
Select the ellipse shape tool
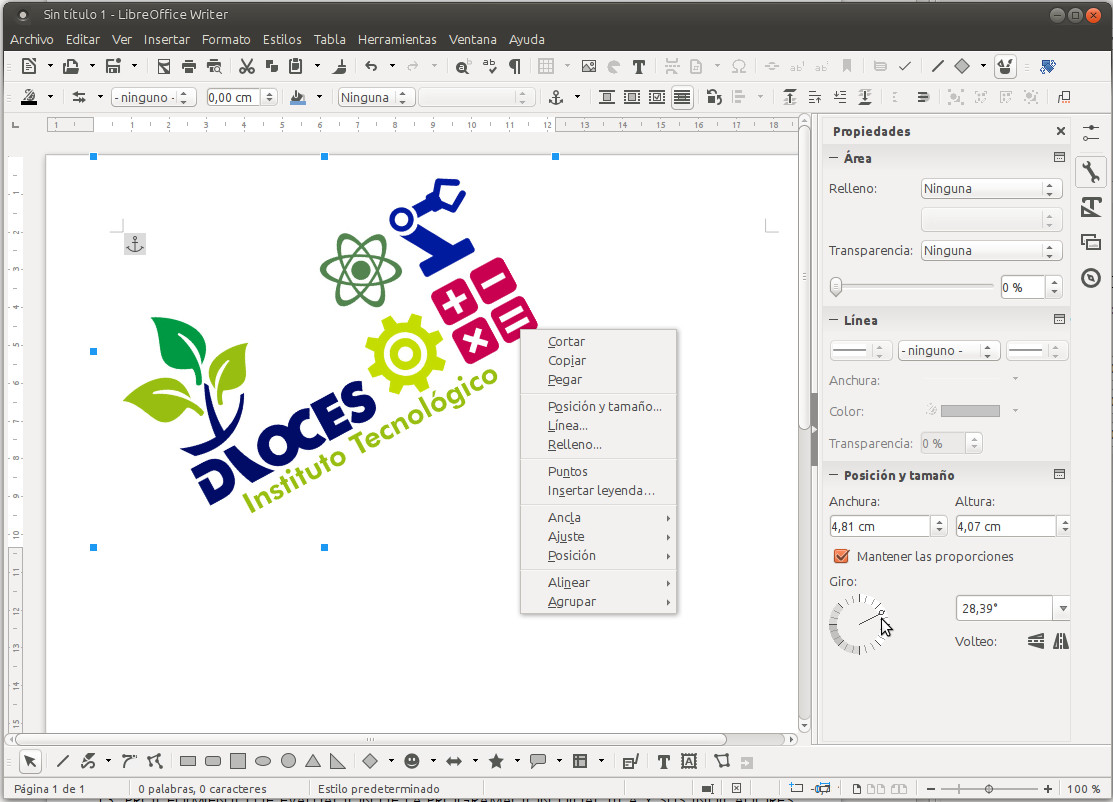263,762
